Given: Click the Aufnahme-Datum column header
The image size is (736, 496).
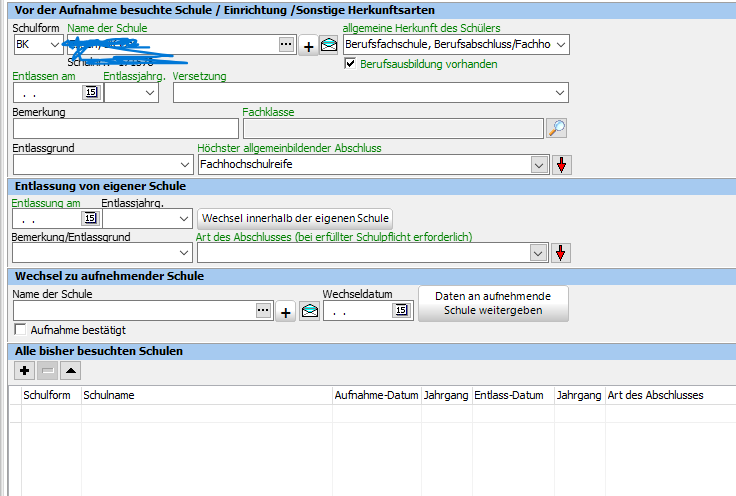Looking at the screenshot, I should (x=376, y=395).
